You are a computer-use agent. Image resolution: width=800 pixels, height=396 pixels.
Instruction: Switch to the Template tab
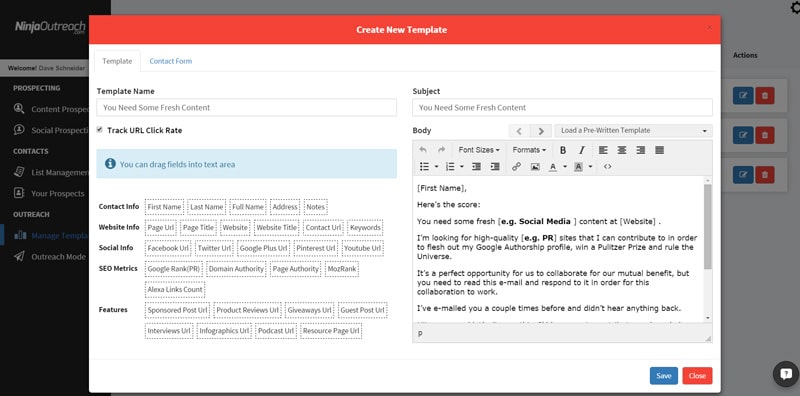coord(117,61)
